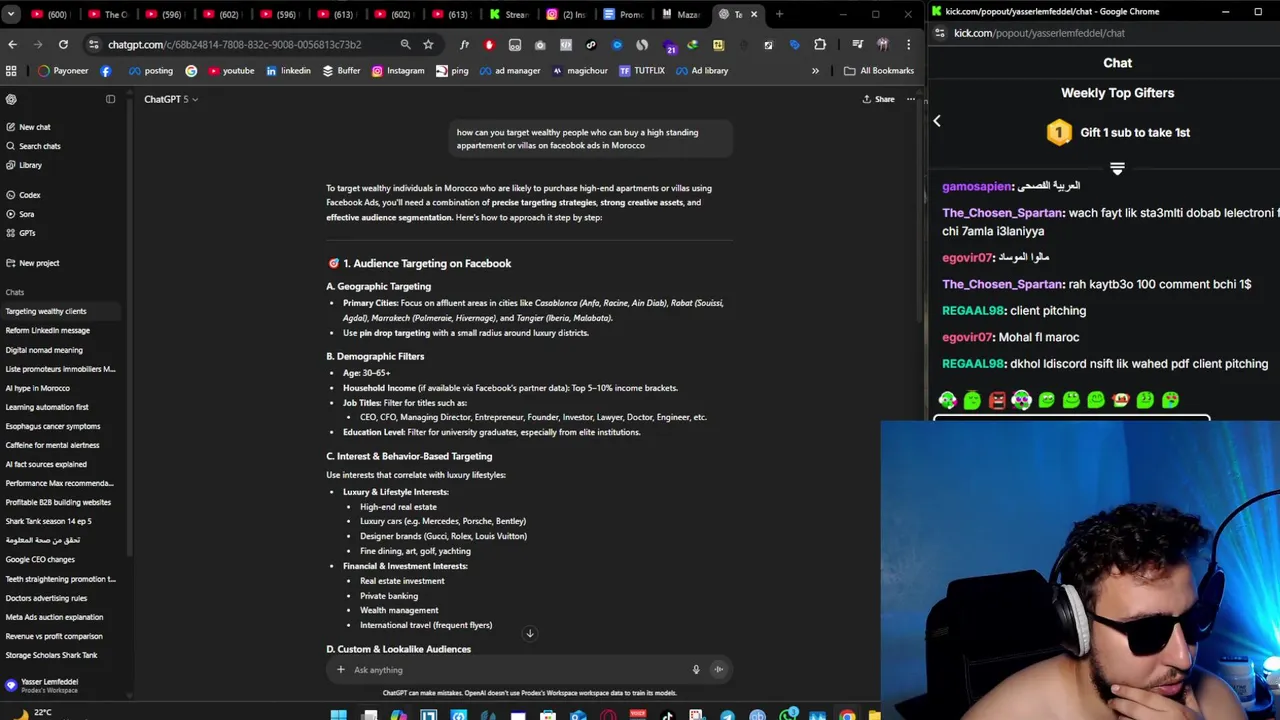This screenshot has width=1280, height=720.
Task: Open chat 'Shark Tank season 14 ep 5'
Action: point(48,521)
